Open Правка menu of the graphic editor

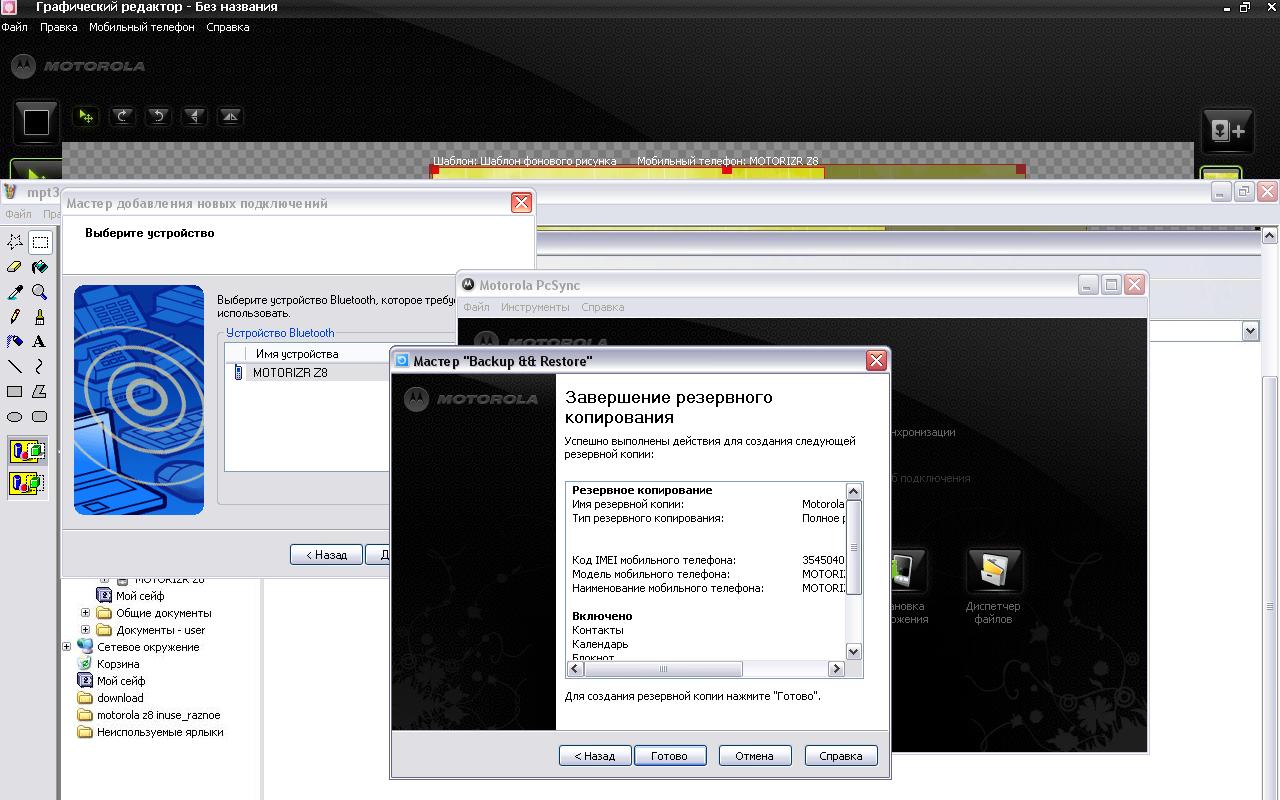pos(58,27)
